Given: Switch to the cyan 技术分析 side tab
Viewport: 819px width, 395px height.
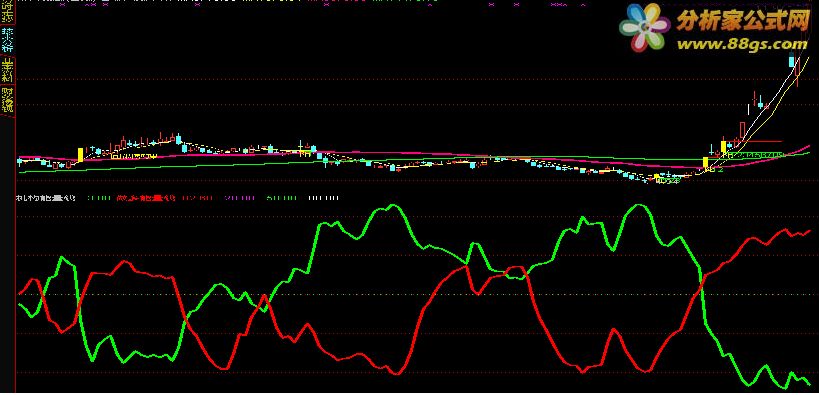Looking at the screenshot, I should 7,40.
